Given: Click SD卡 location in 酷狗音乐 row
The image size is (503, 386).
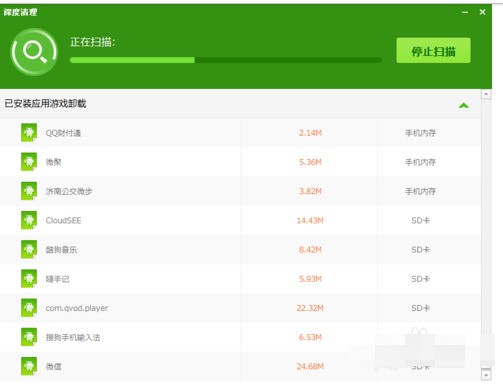Looking at the screenshot, I should (420, 250).
